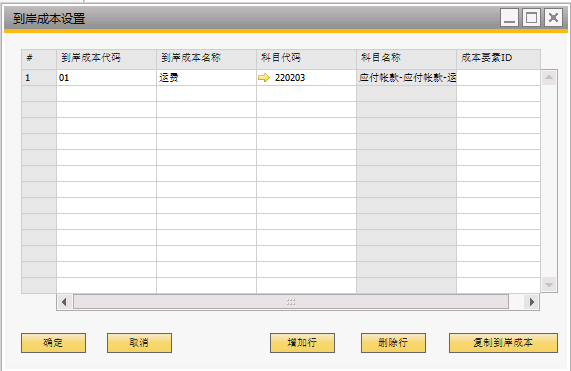This screenshot has width=571, height=371.
Task: Click the vertical scrollbar up arrow
Action: [x=549, y=78]
